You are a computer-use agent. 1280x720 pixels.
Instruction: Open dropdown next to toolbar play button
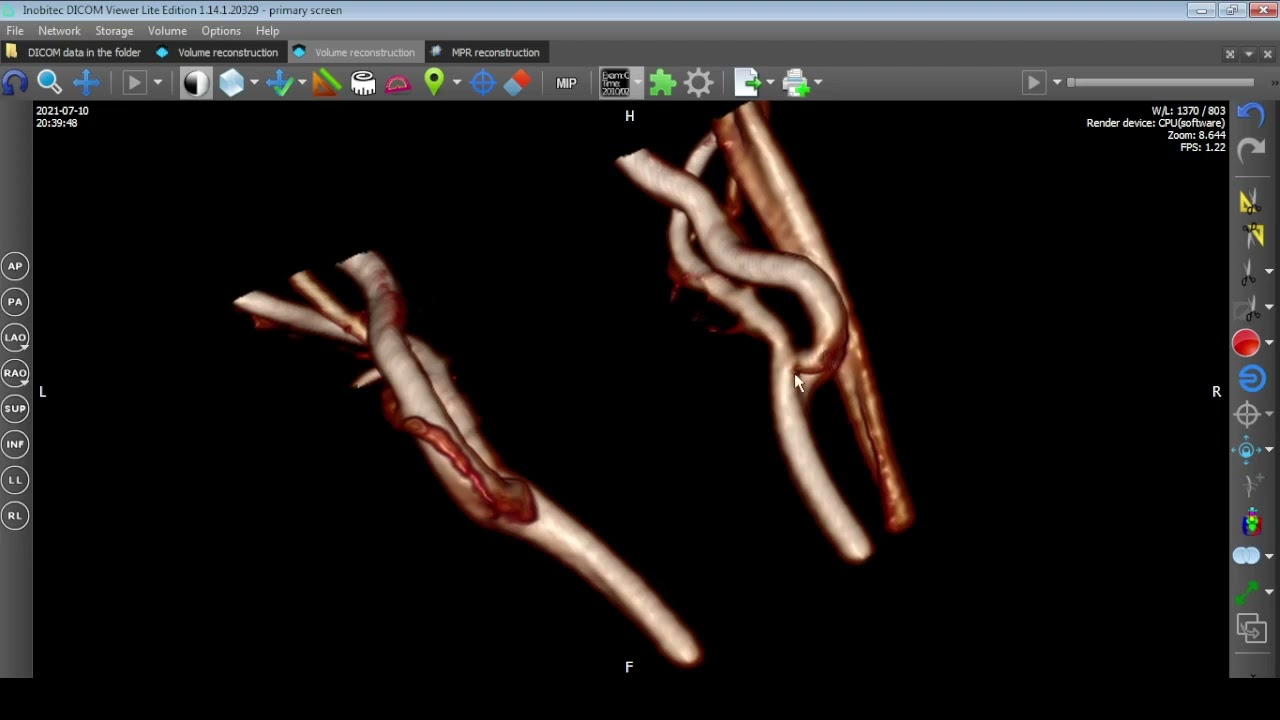pos(158,83)
